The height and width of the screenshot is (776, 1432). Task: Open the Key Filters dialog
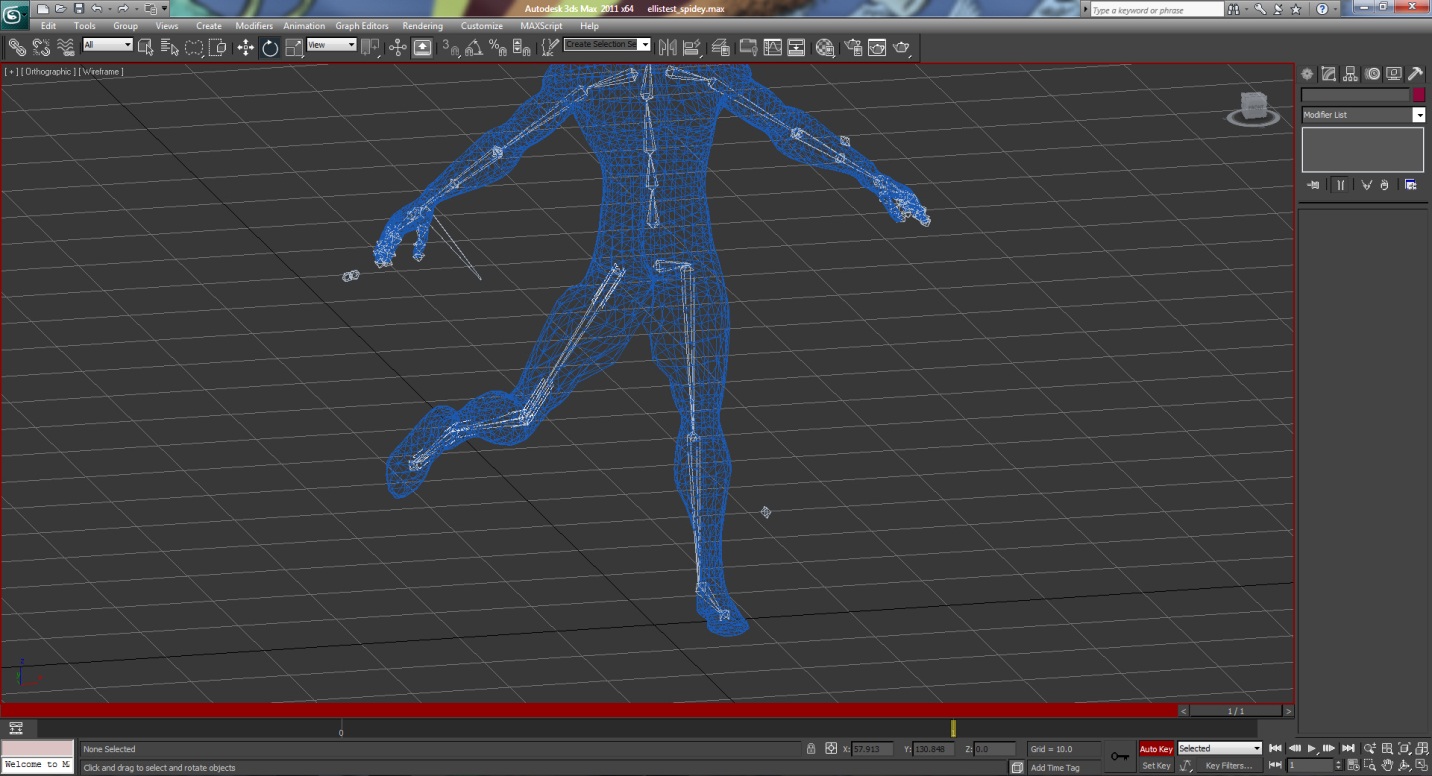coord(1229,766)
